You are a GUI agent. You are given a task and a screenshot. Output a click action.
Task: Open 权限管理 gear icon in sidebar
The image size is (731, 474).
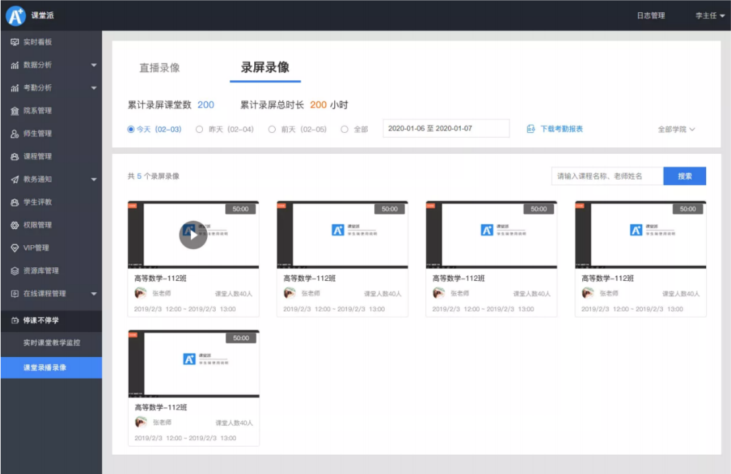point(14,225)
